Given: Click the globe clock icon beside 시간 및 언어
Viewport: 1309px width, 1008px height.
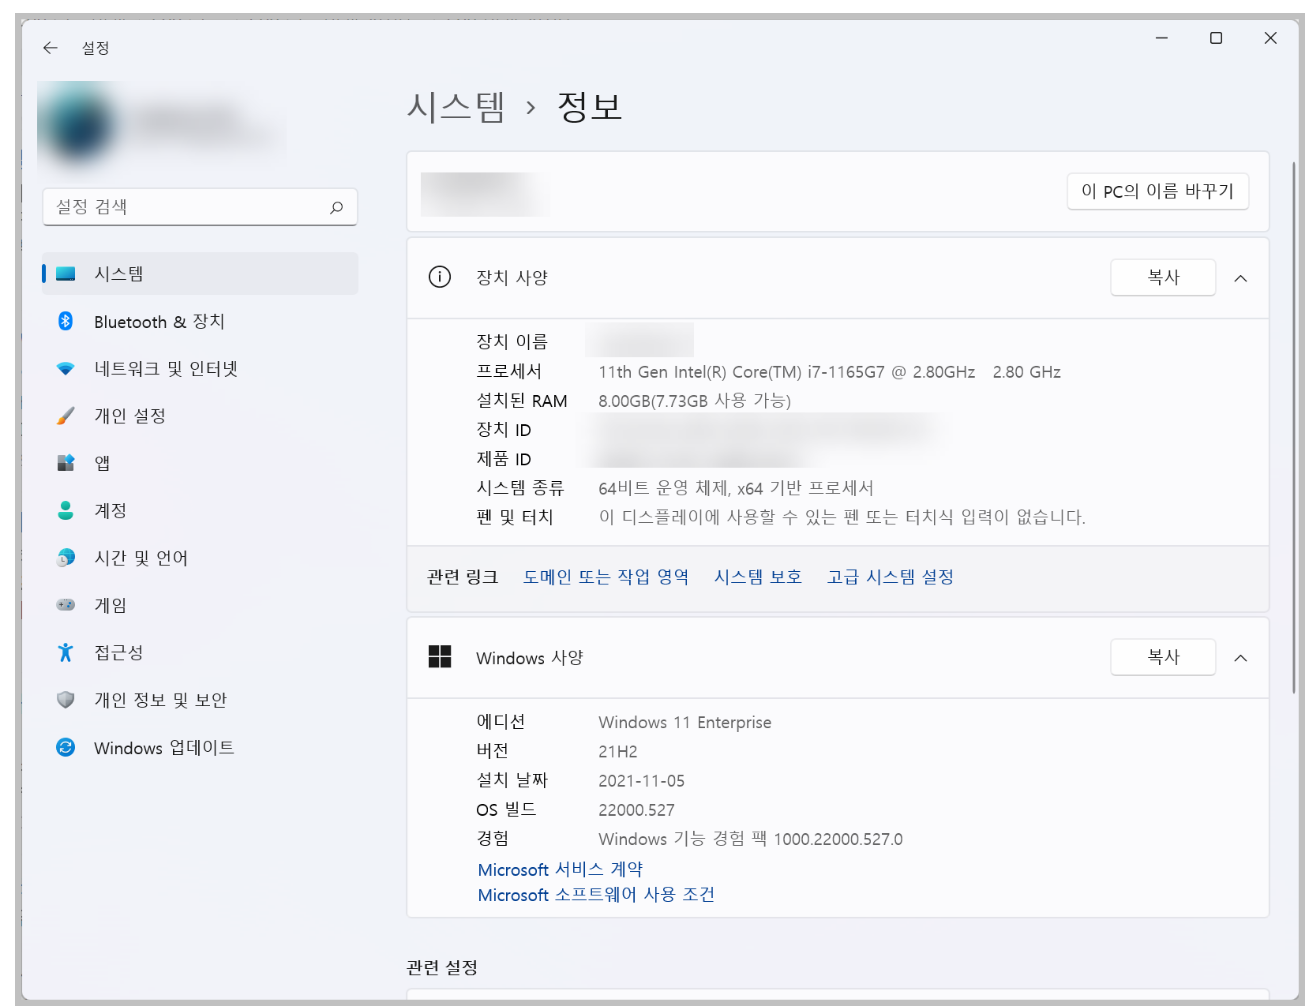Looking at the screenshot, I should click(x=66, y=558).
